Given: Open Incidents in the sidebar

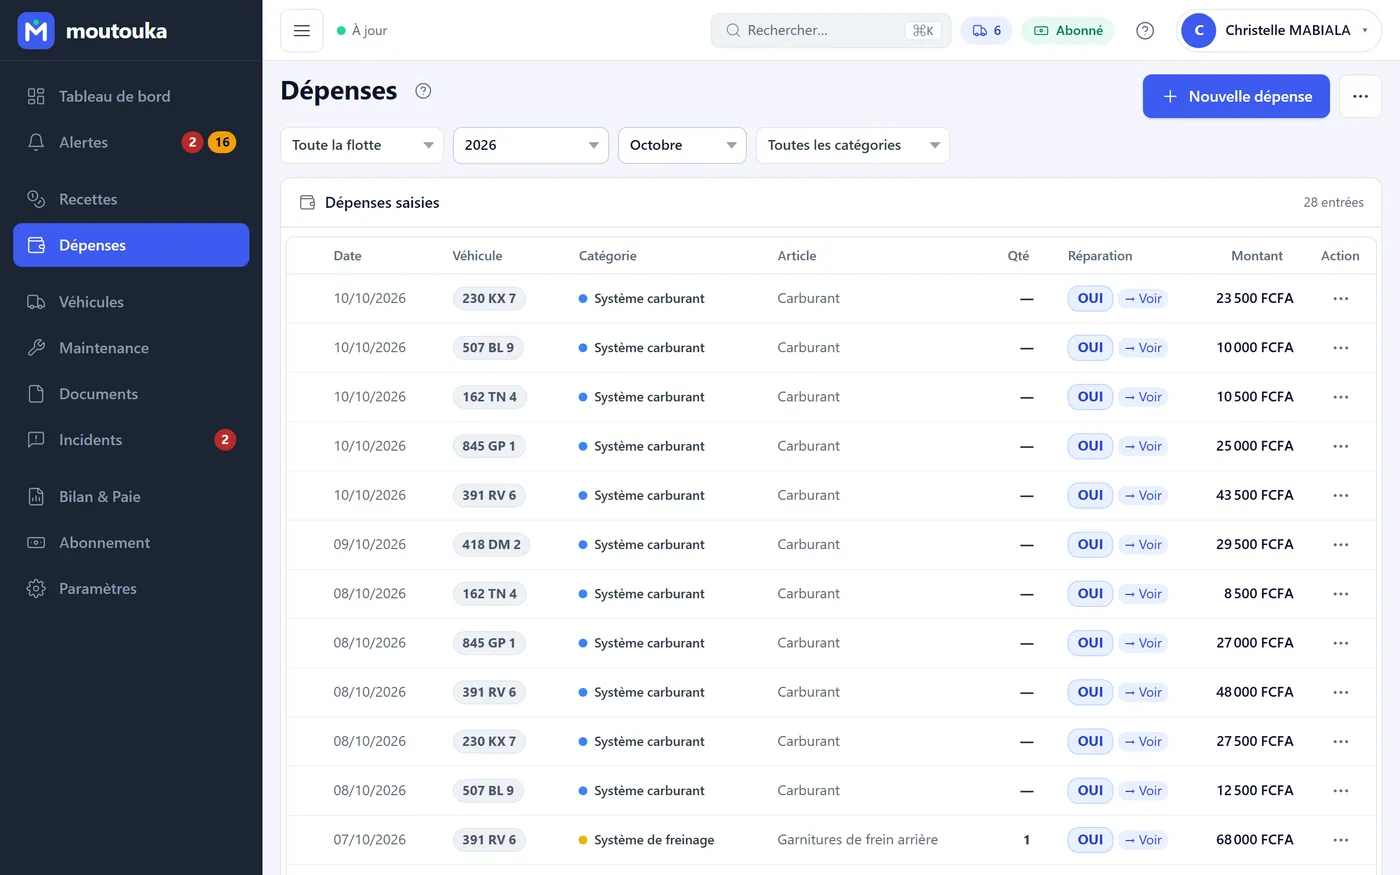Looking at the screenshot, I should (131, 440).
